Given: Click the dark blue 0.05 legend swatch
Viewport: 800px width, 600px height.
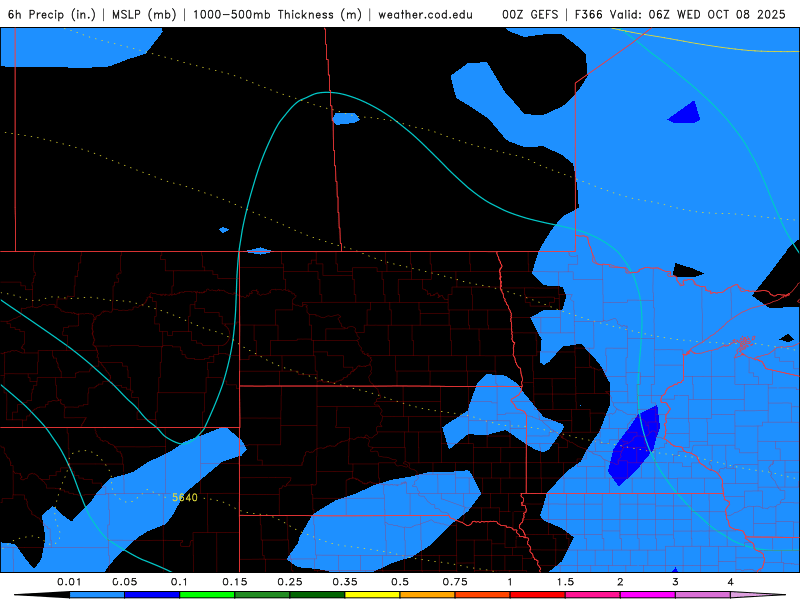Looking at the screenshot, I should click(152, 595).
